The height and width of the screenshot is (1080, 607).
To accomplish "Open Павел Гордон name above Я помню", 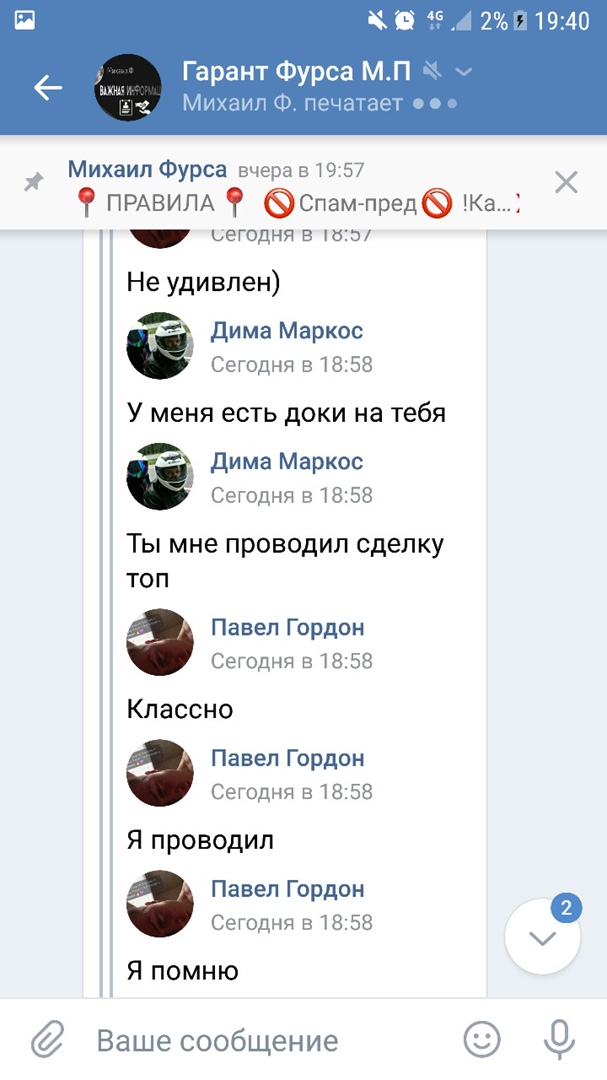I will pos(287,889).
